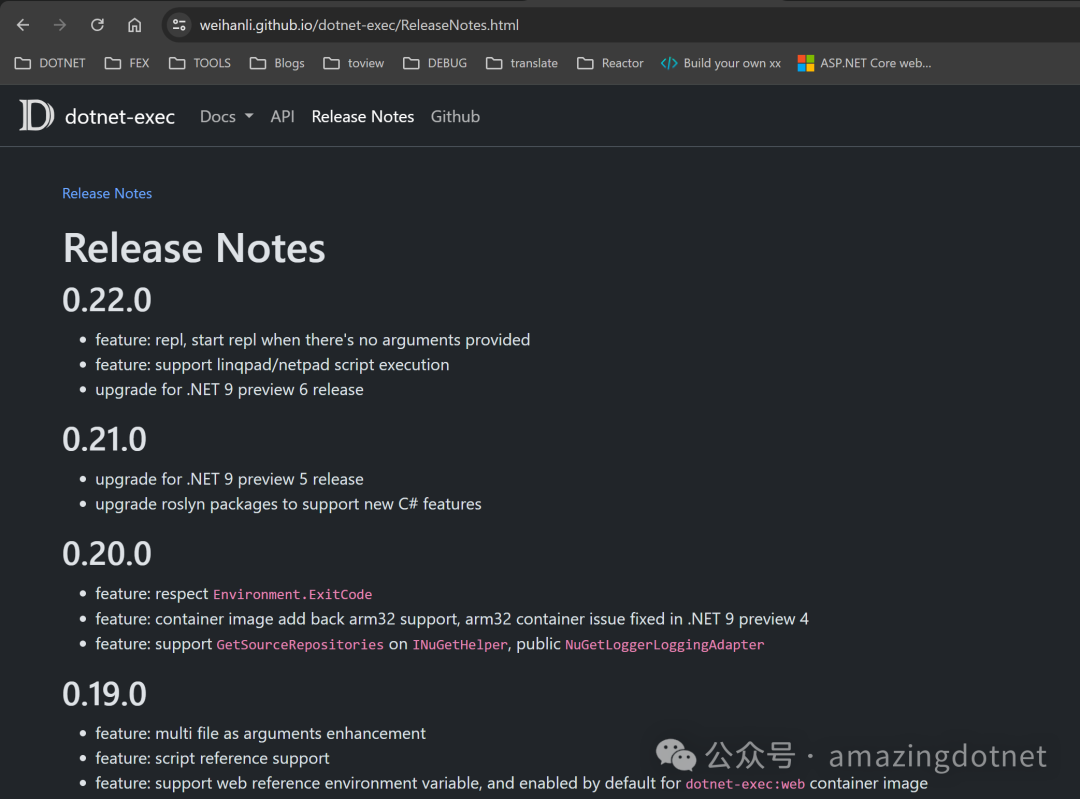Click the Release Notes breadcrumb link

point(107,194)
